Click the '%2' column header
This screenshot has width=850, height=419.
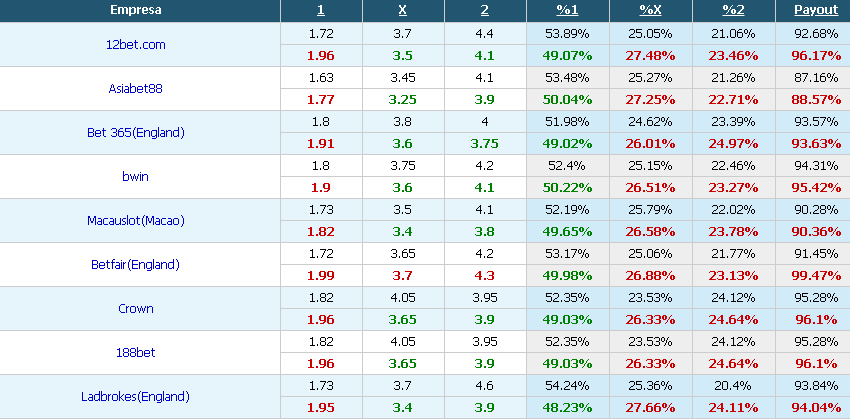733,11
